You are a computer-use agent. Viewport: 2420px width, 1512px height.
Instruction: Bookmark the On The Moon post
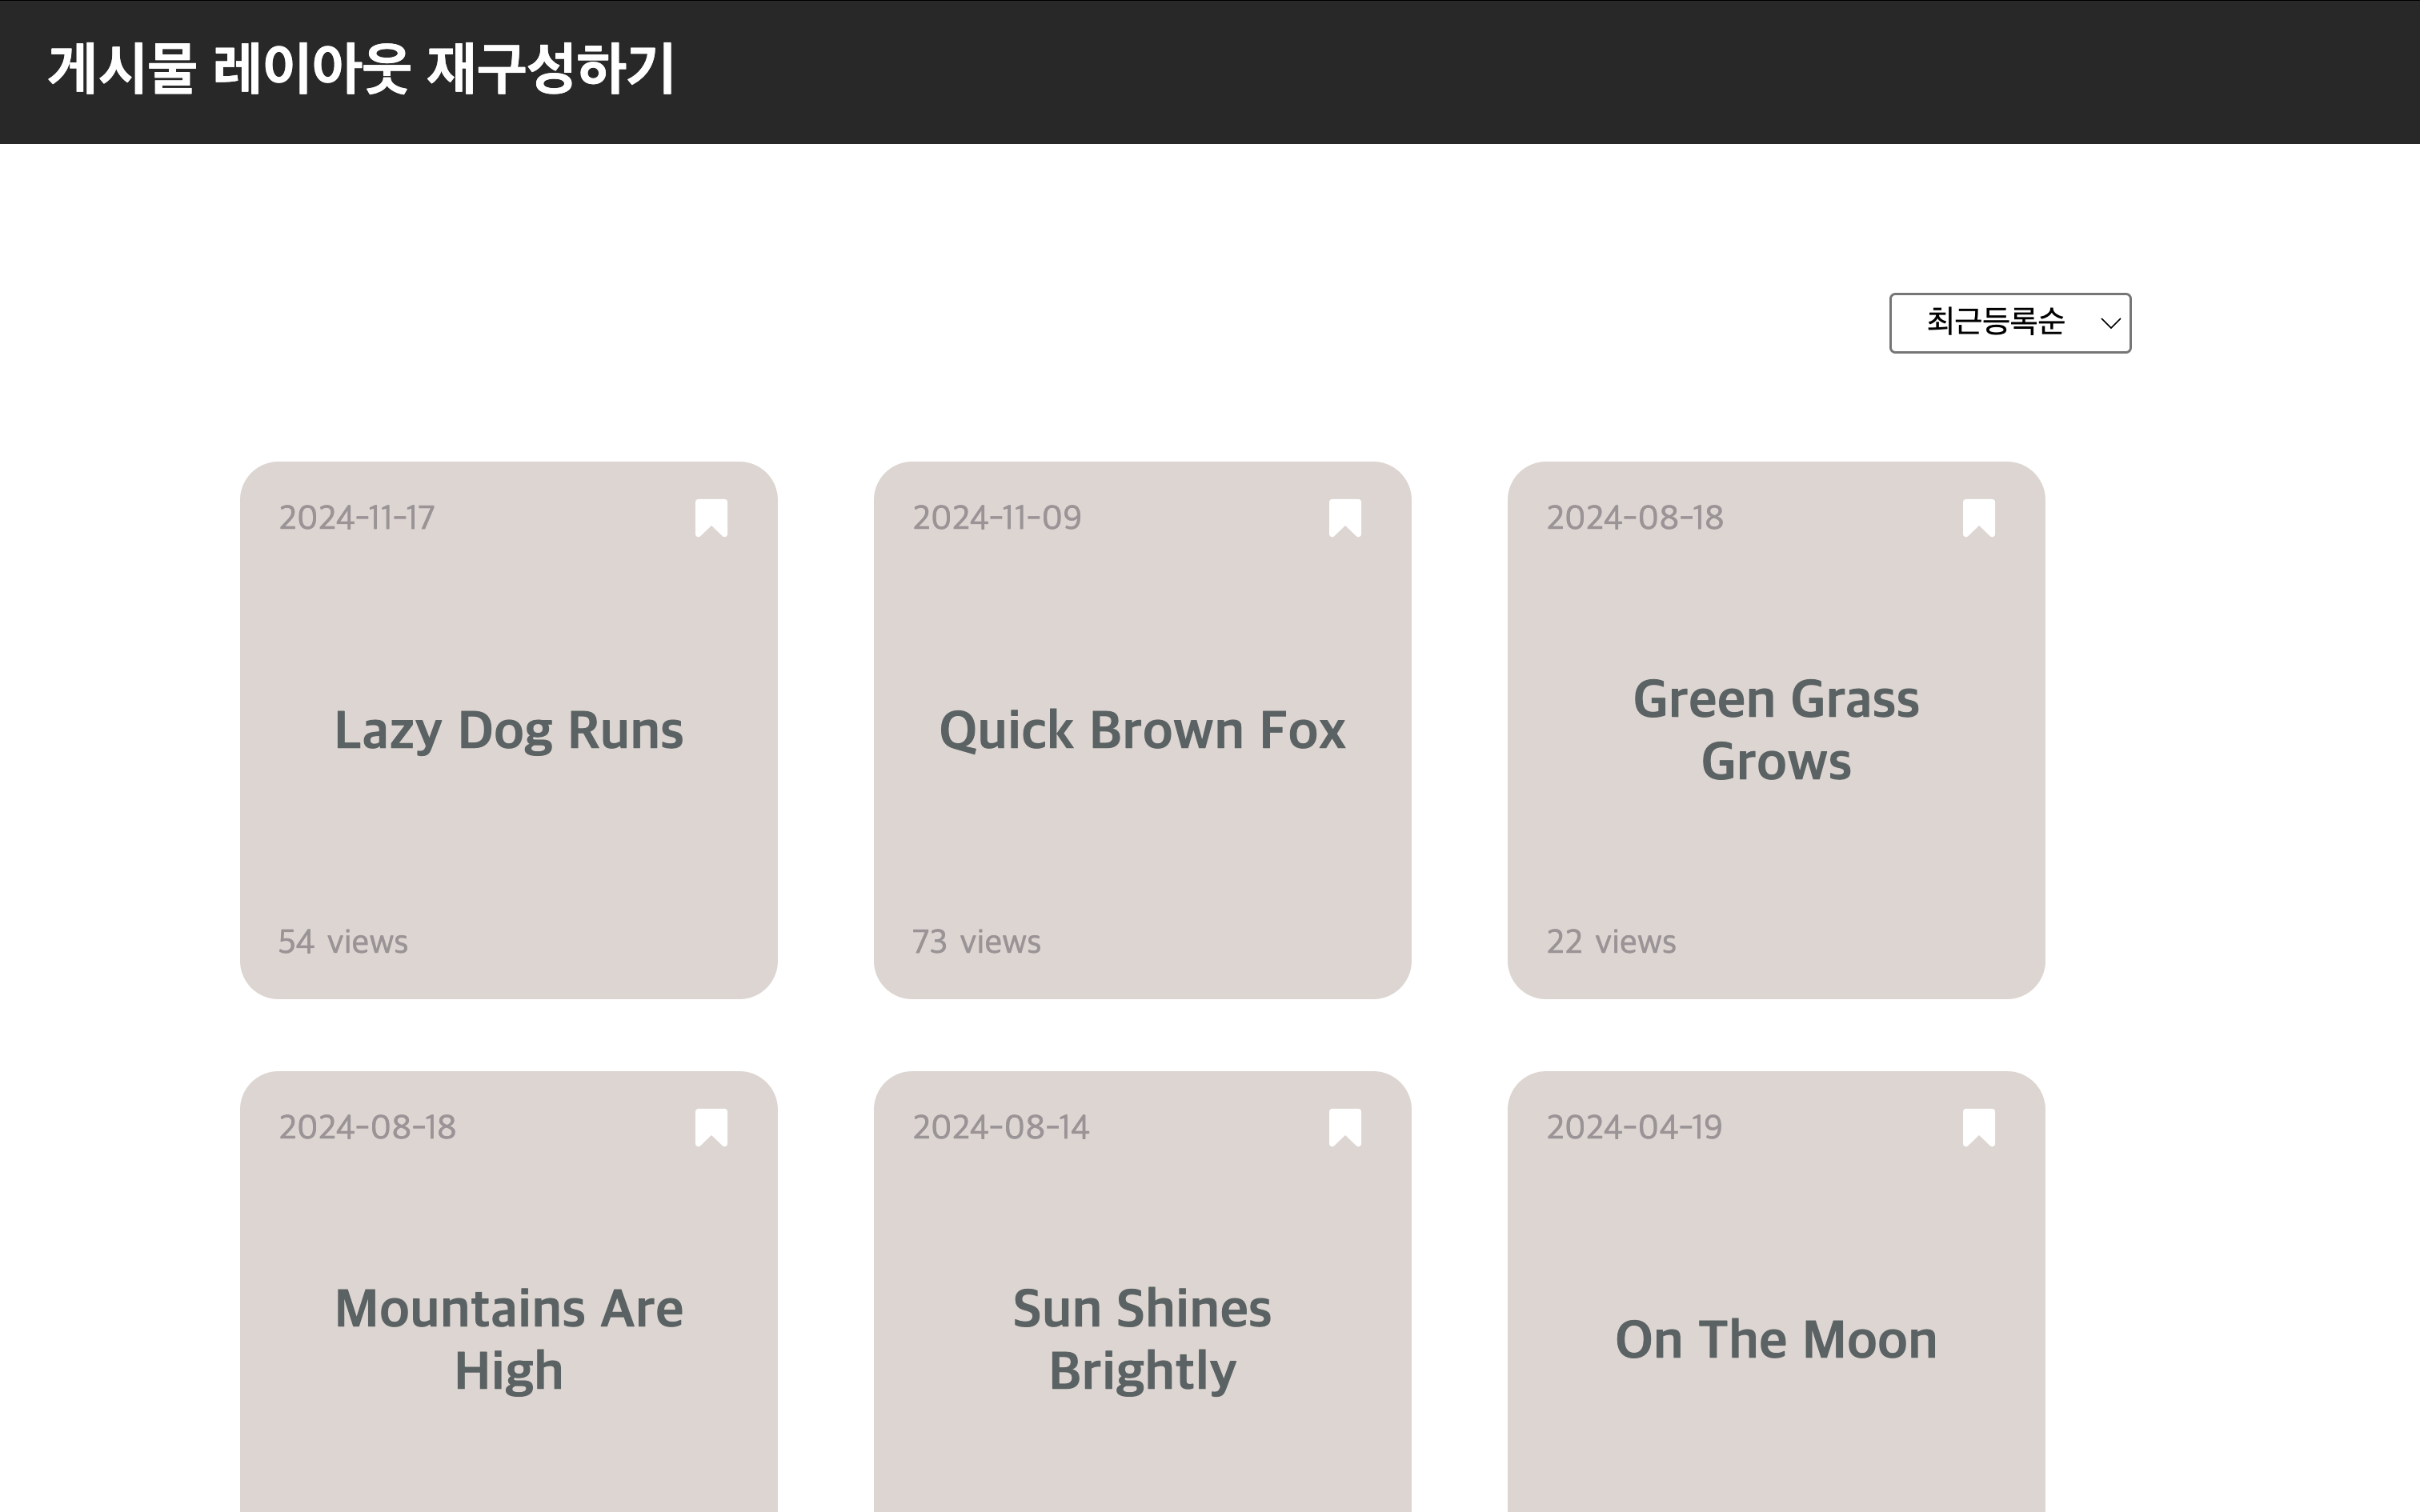tap(1979, 1128)
